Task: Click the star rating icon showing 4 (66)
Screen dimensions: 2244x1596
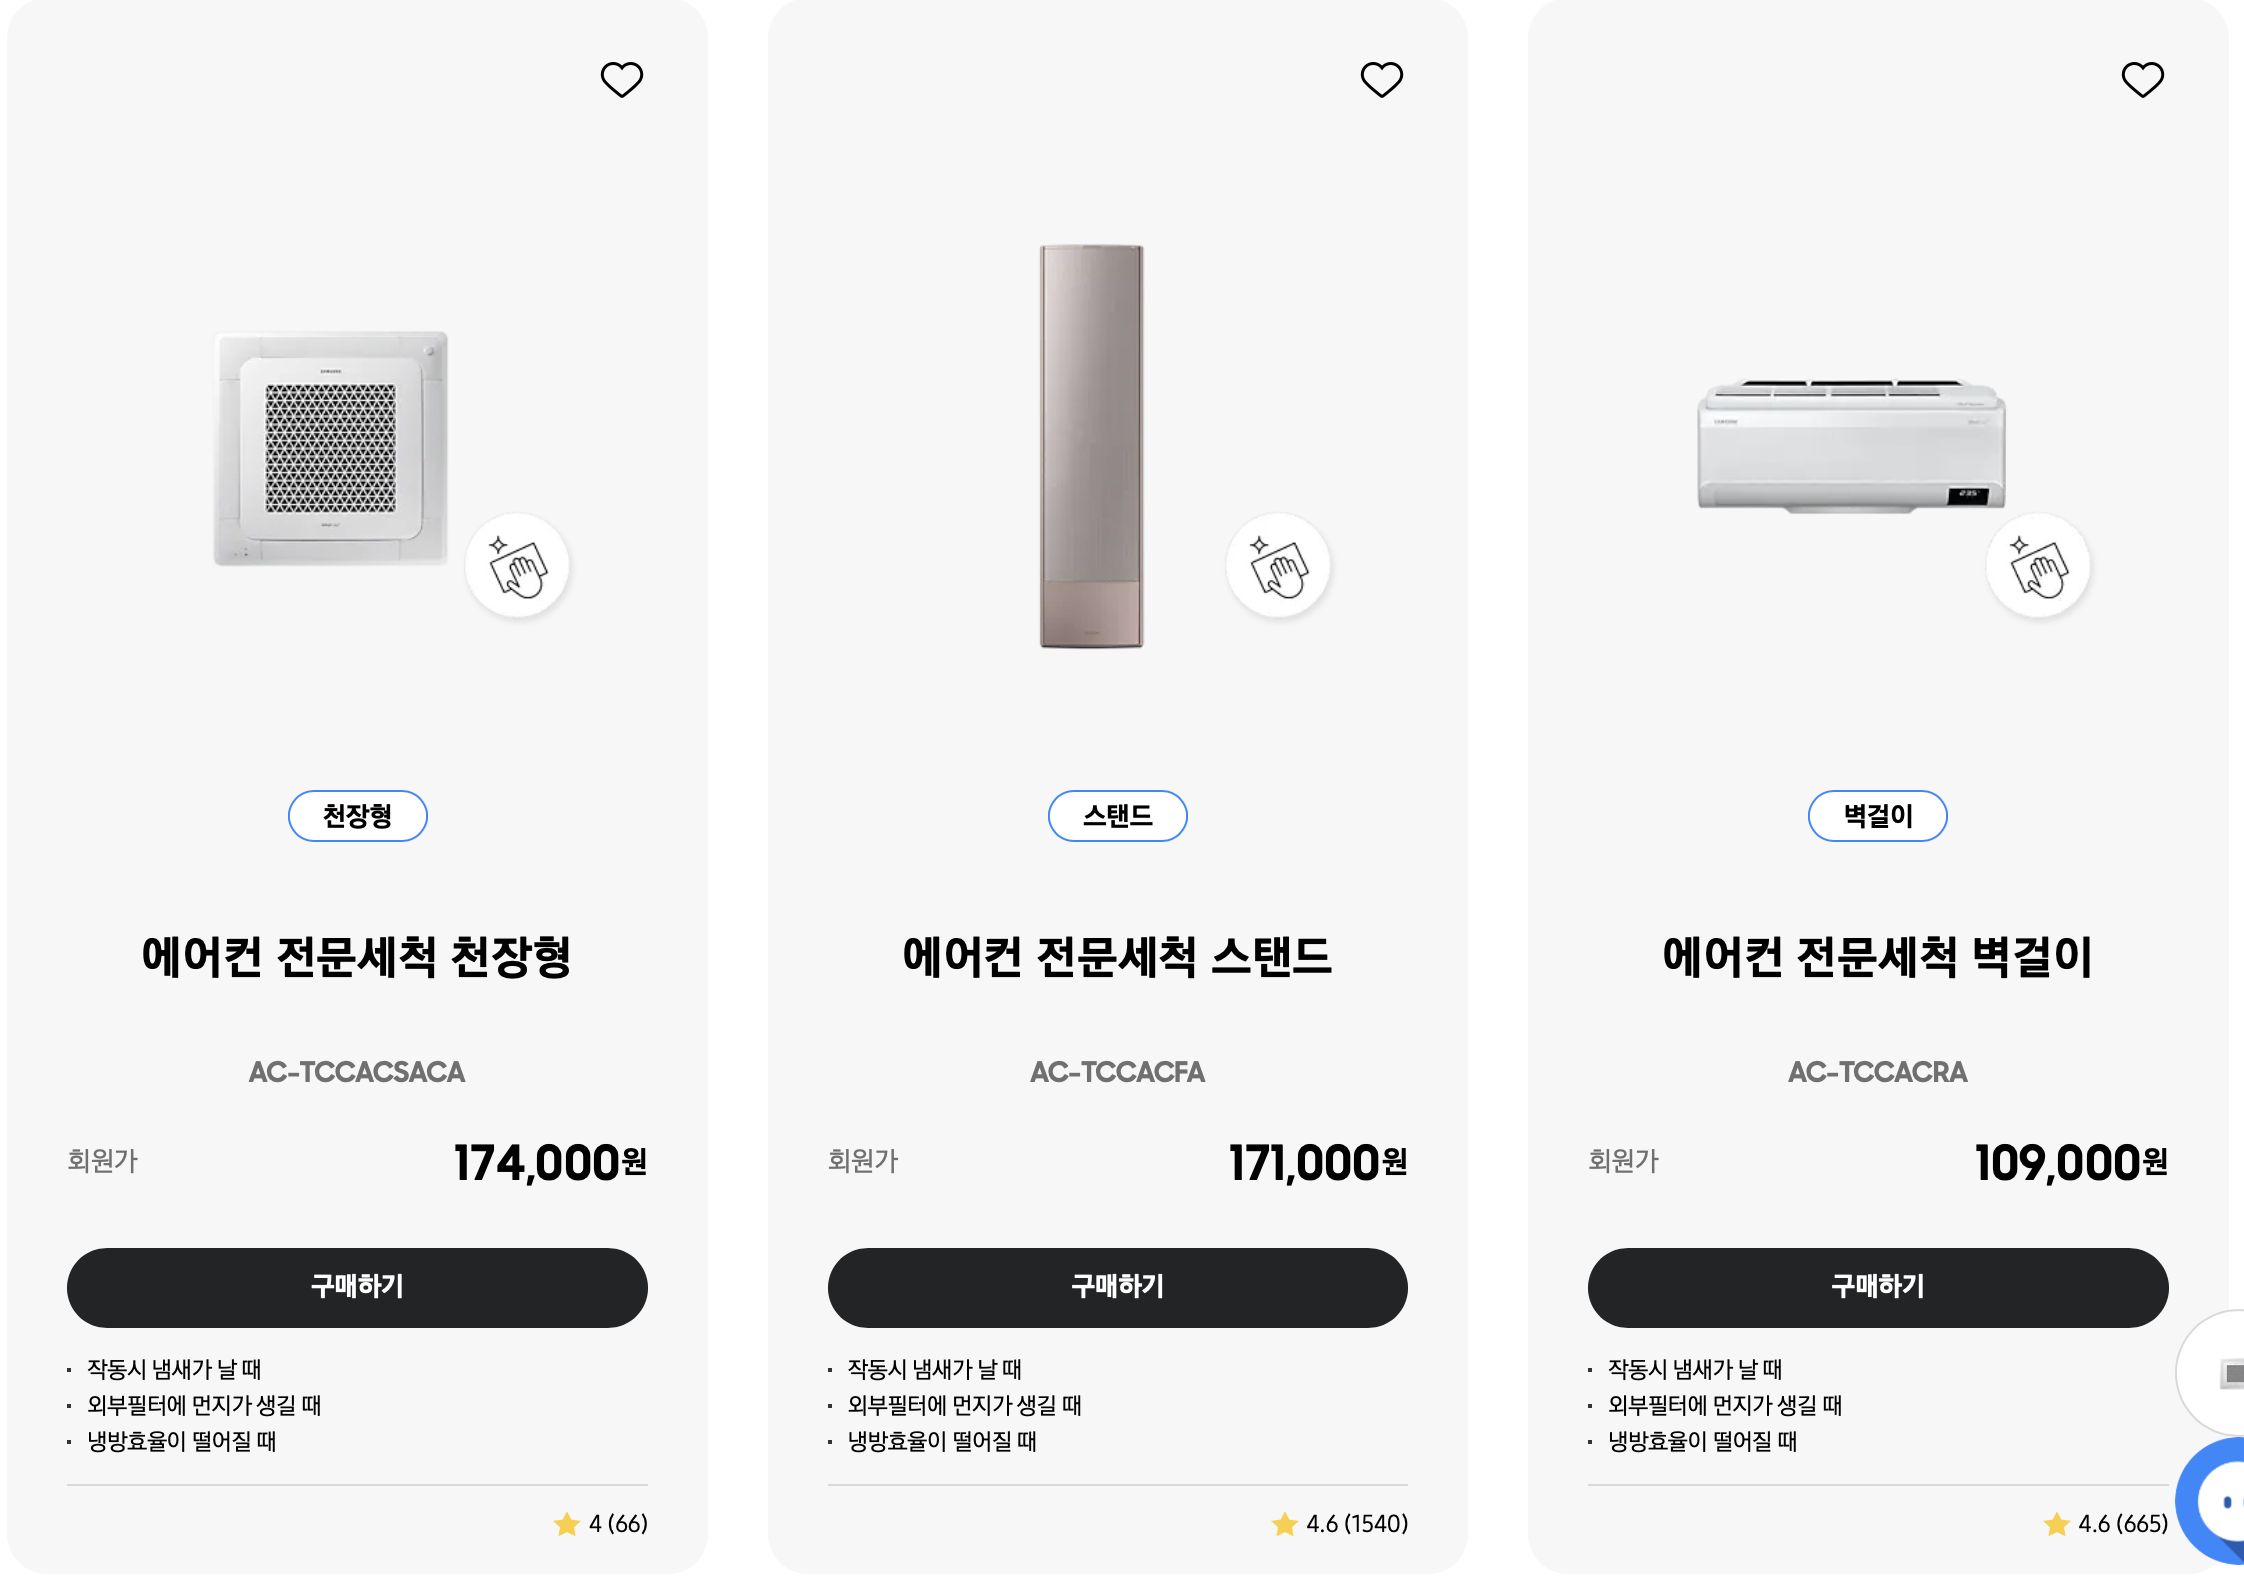Action: pyautogui.click(x=567, y=1524)
